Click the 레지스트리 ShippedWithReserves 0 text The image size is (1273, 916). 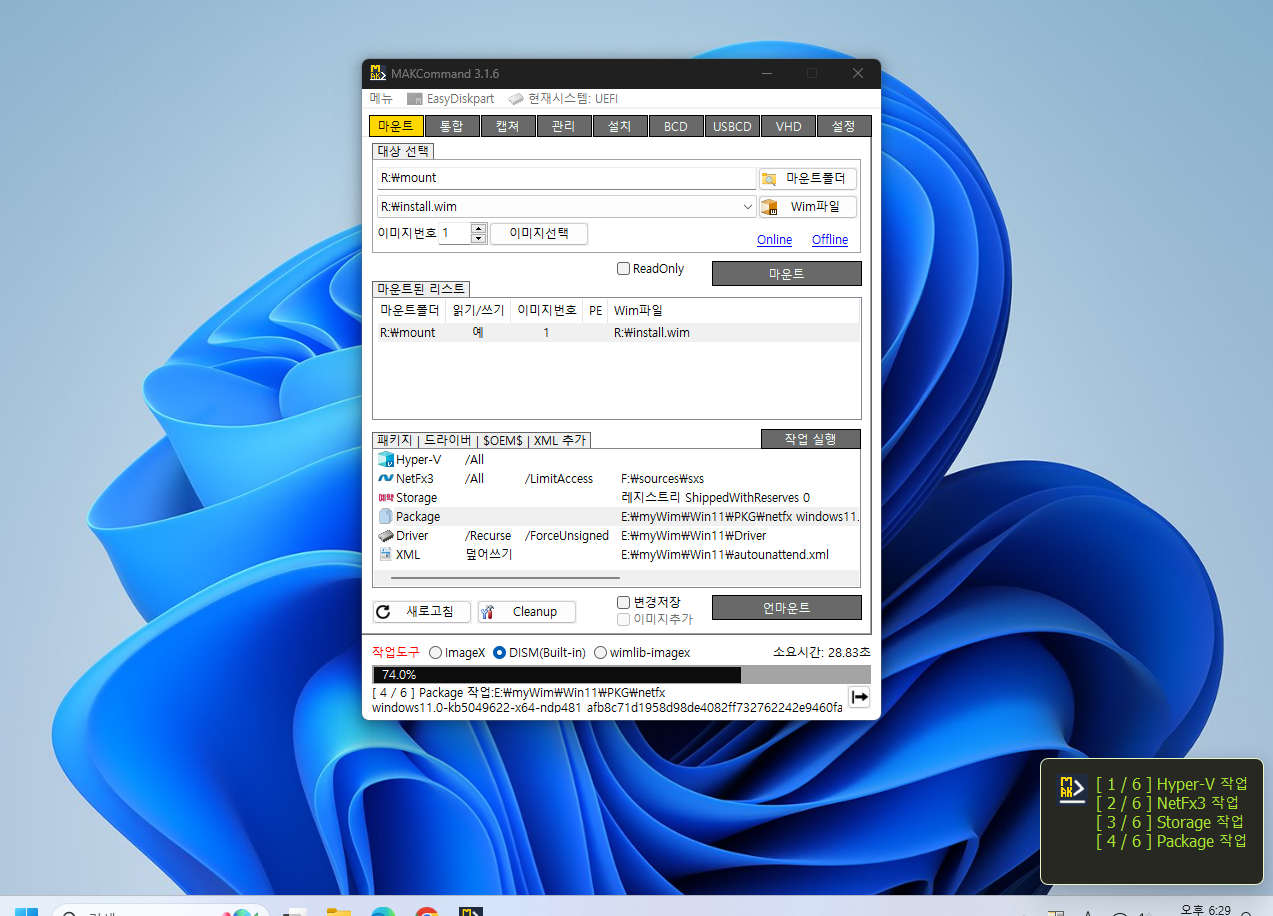715,498
